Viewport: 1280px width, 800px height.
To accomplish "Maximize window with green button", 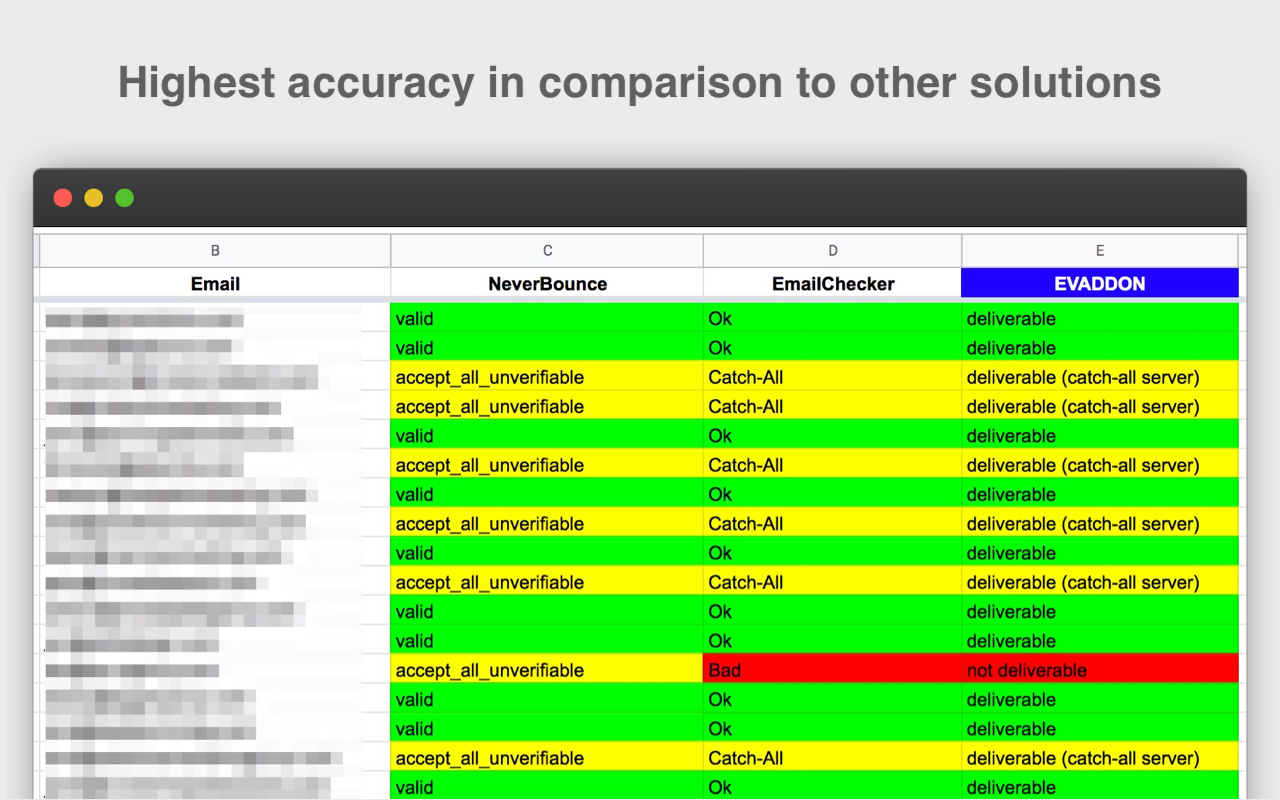I will 125,197.
